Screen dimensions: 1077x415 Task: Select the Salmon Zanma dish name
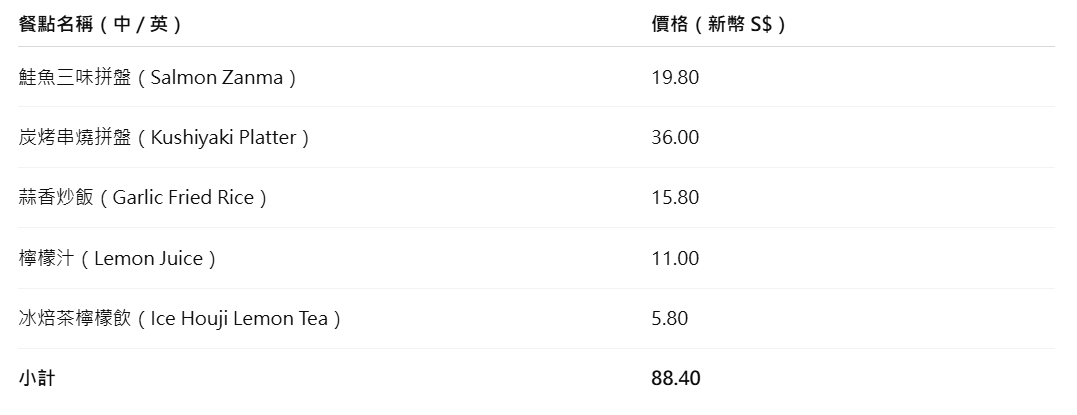[216, 77]
